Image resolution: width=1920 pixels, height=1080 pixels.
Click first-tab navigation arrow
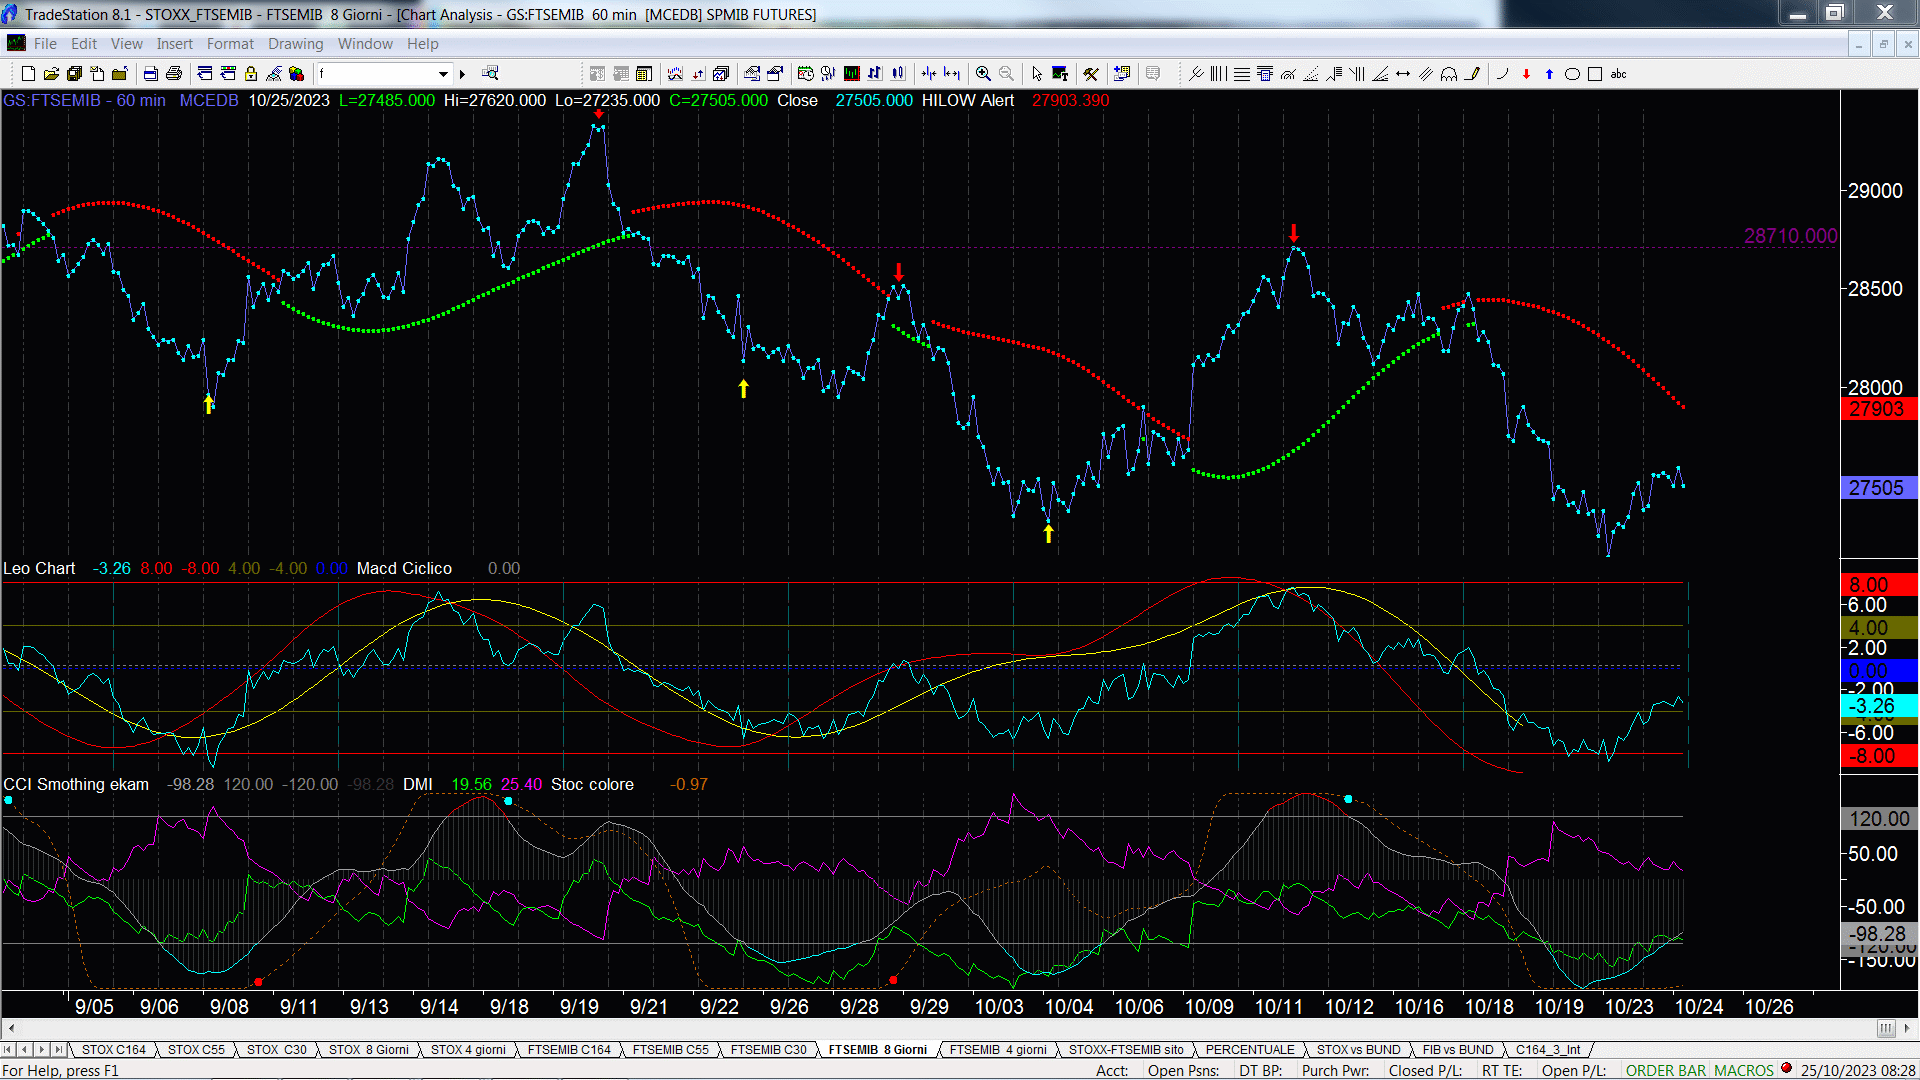(x=8, y=1049)
